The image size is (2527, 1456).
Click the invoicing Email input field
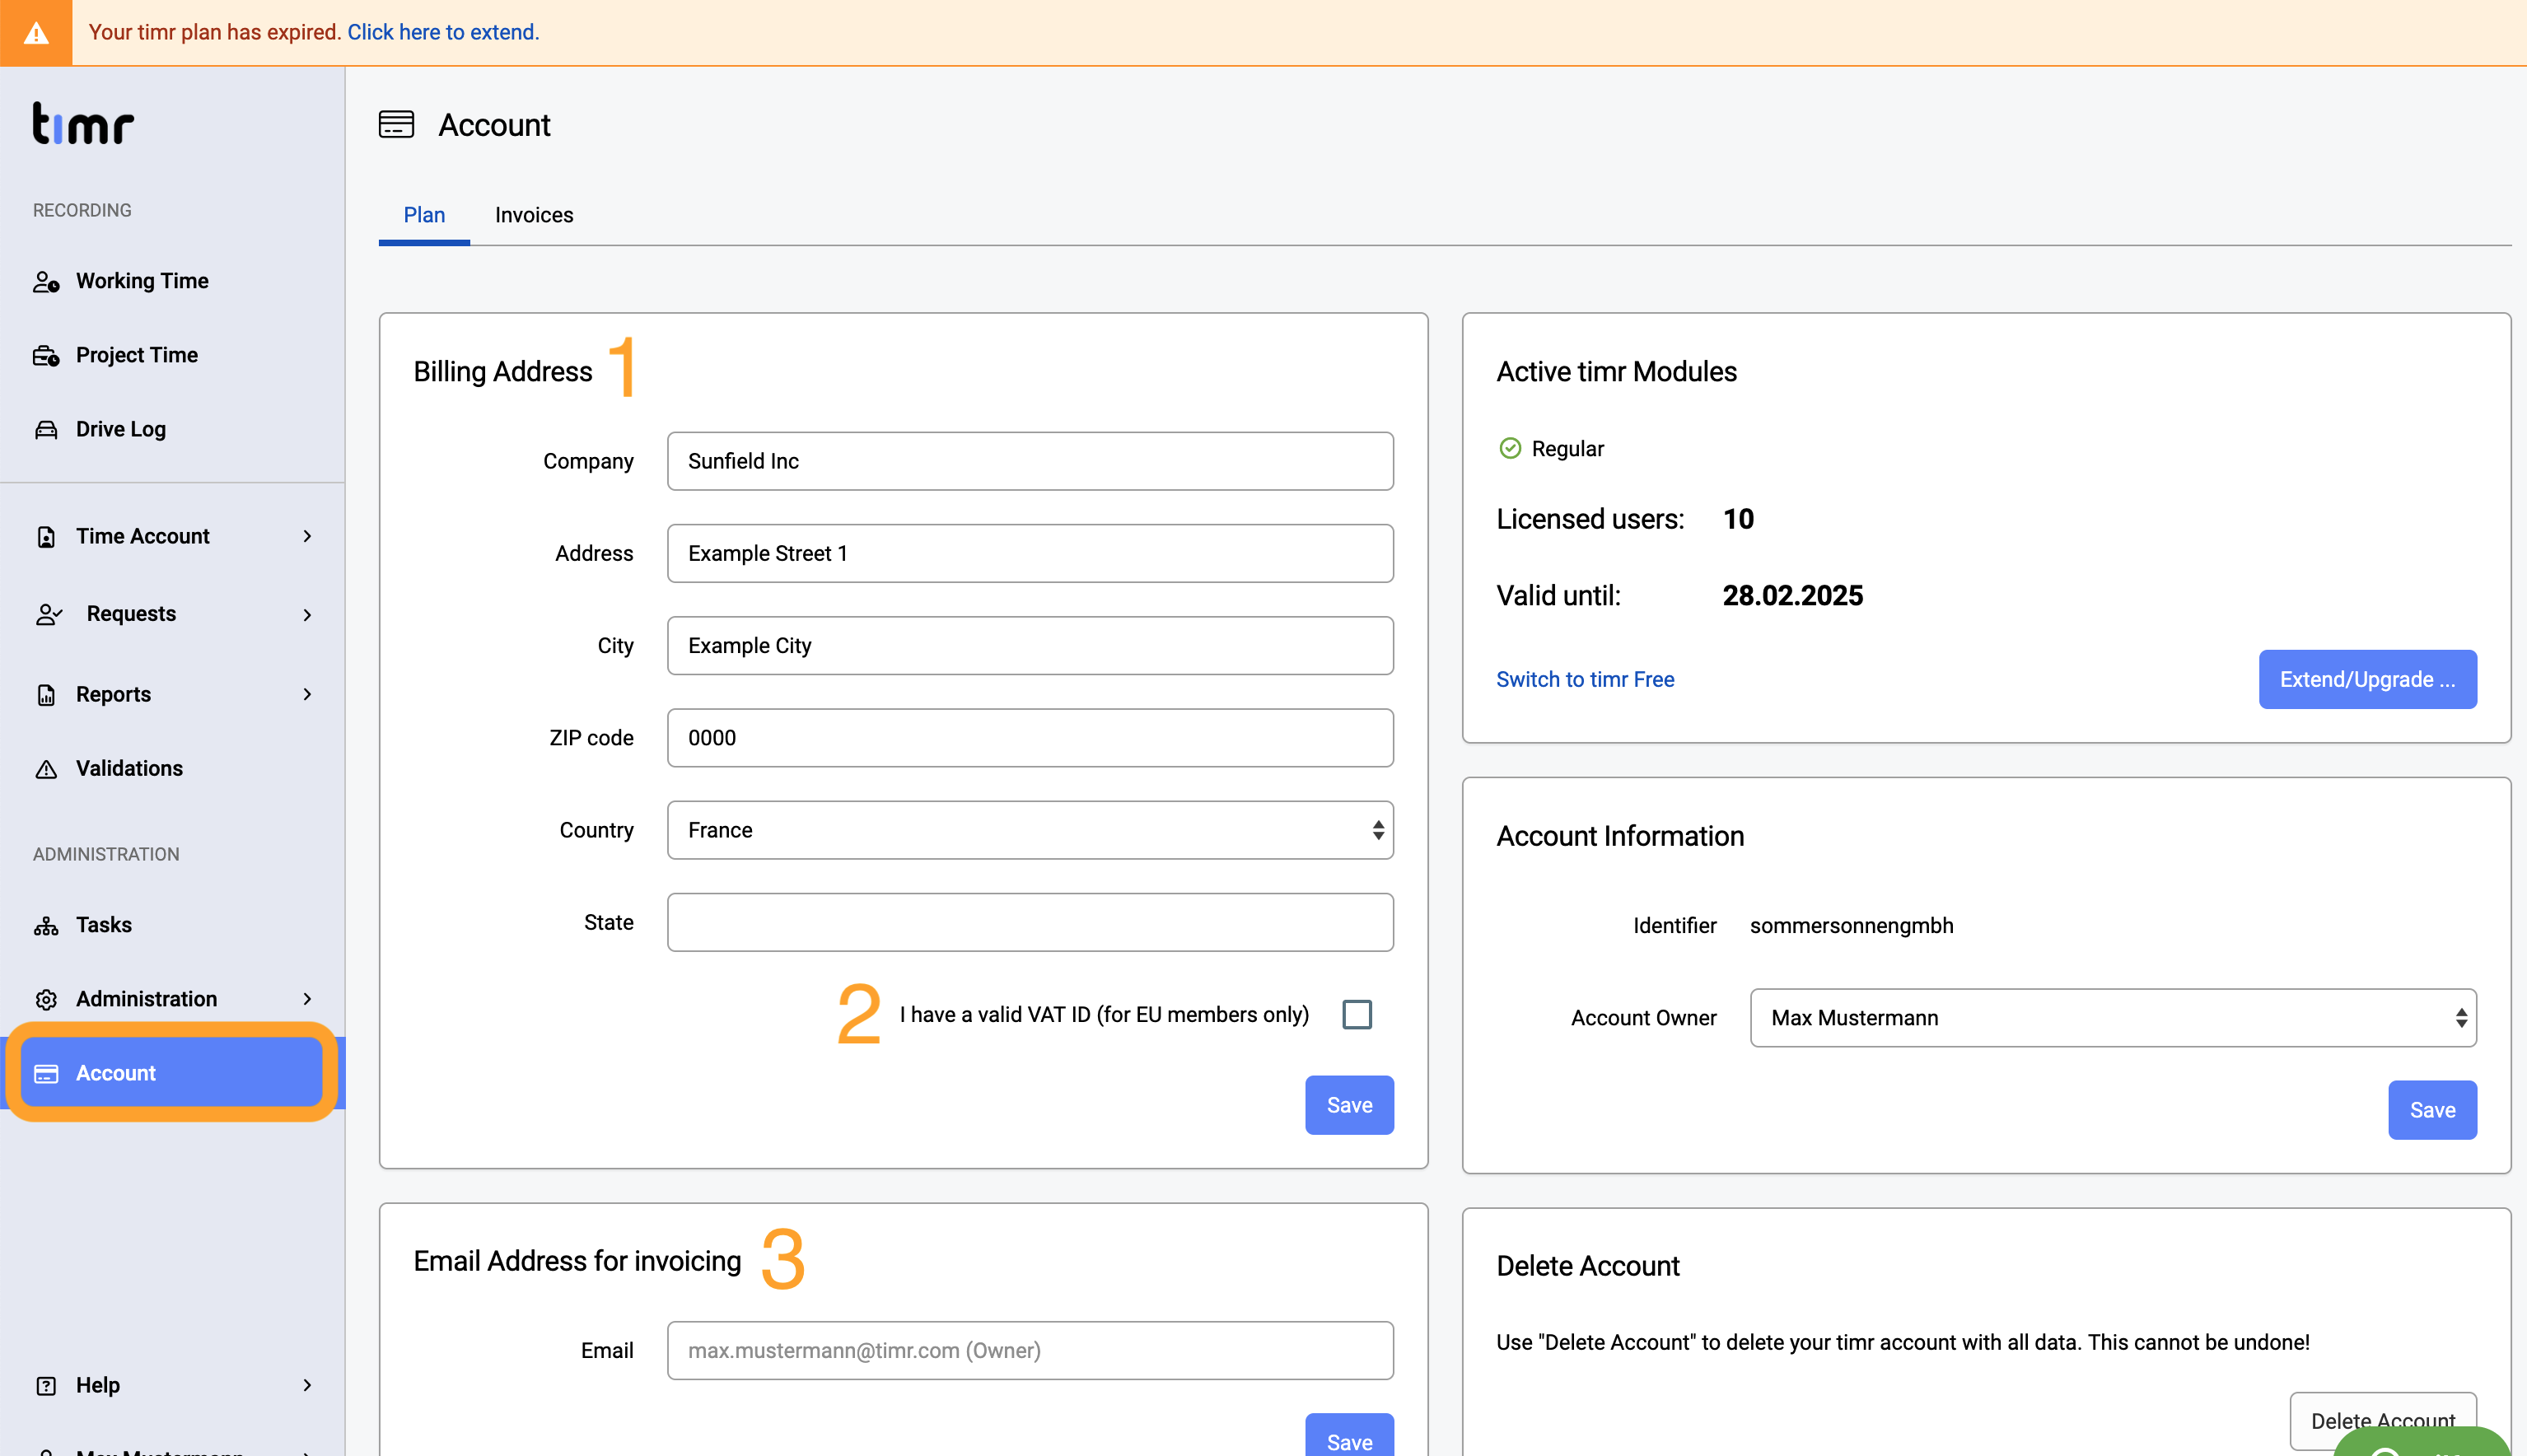click(1030, 1351)
